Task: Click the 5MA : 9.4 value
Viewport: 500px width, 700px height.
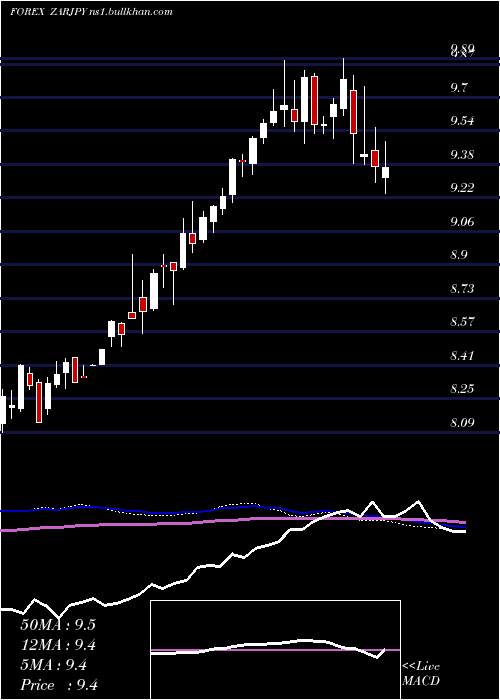Action: (54, 665)
